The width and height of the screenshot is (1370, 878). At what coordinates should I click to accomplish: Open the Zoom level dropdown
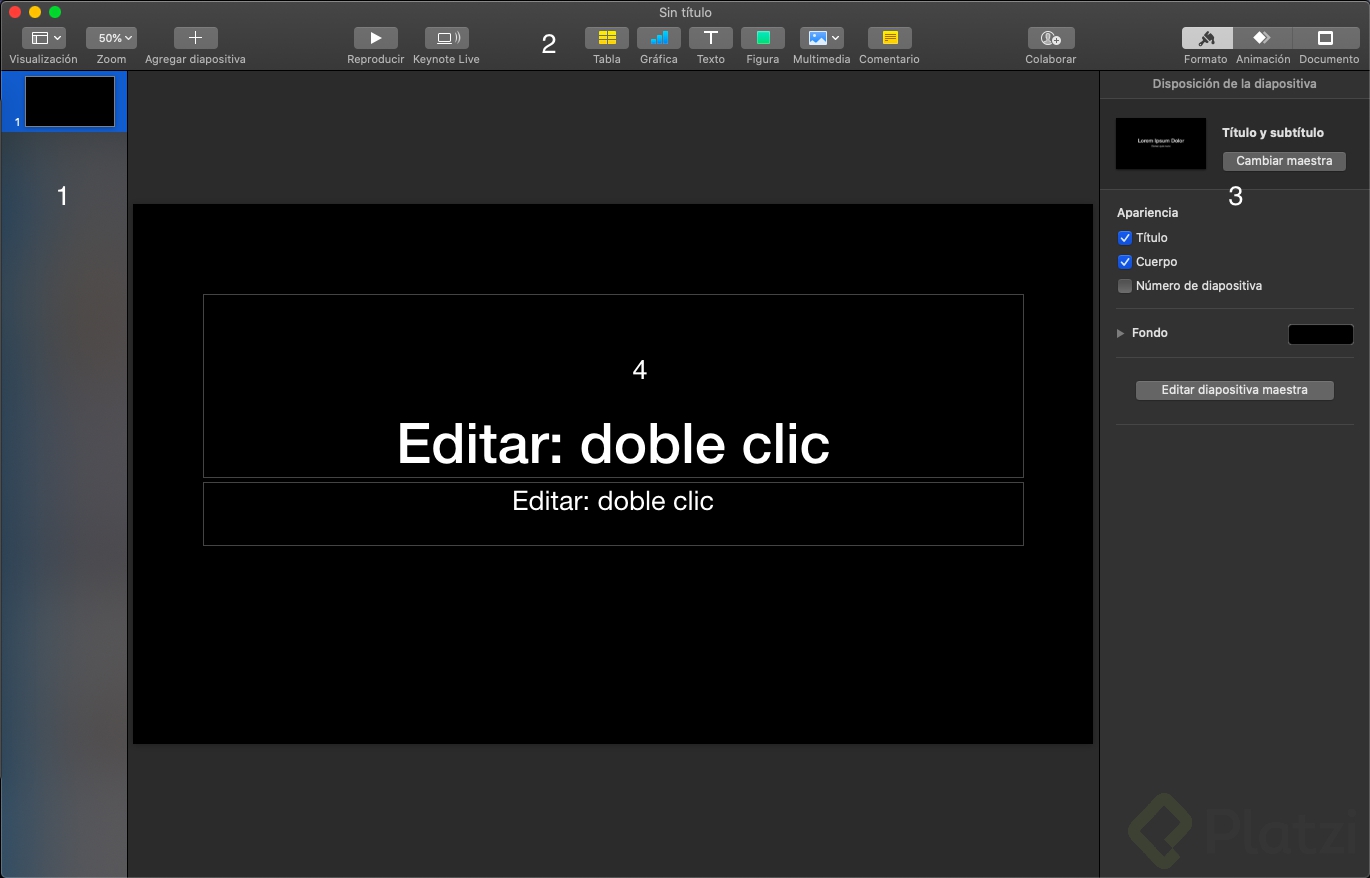(111, 37)
